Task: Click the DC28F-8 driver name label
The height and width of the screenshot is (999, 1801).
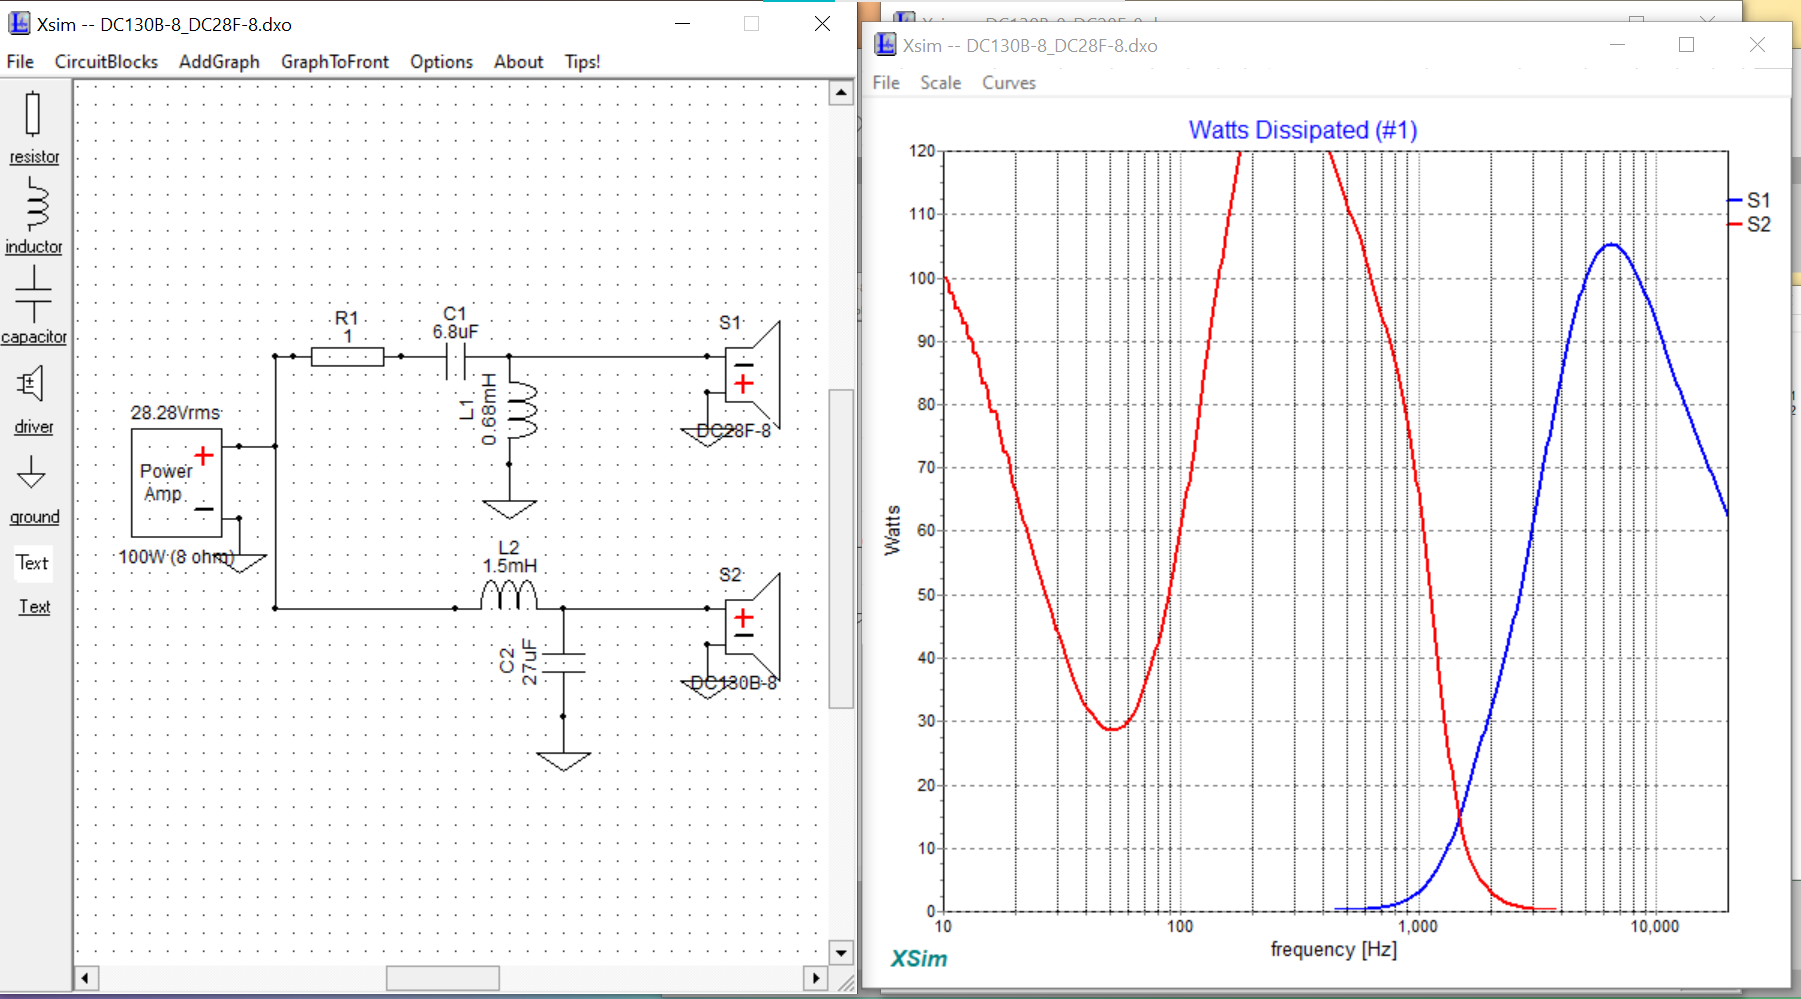Action: click(734, 431)
